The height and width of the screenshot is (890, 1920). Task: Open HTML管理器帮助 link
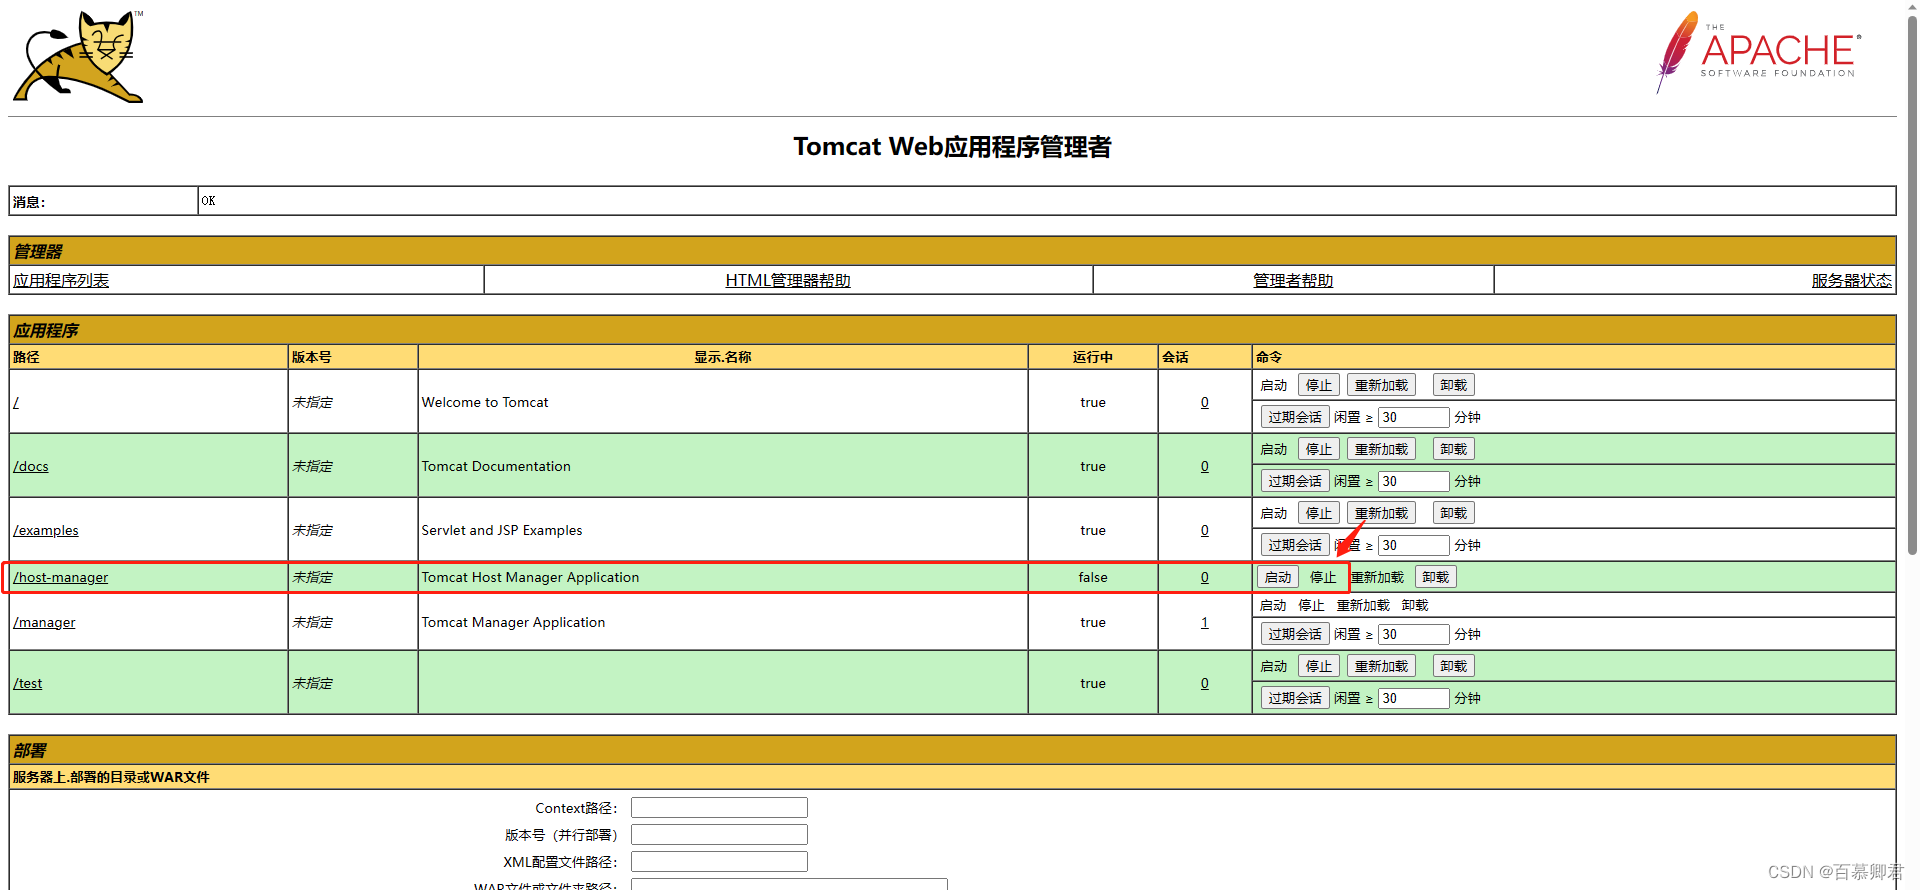pos(788,280)
